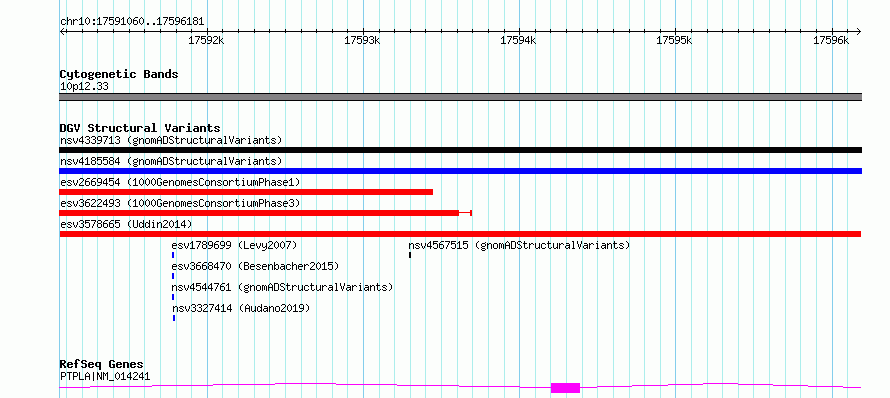This screenshot has width=890, height=398.
Task: Click the blue nsv3327414 variant mark
Action: click(x=174, y=319)
